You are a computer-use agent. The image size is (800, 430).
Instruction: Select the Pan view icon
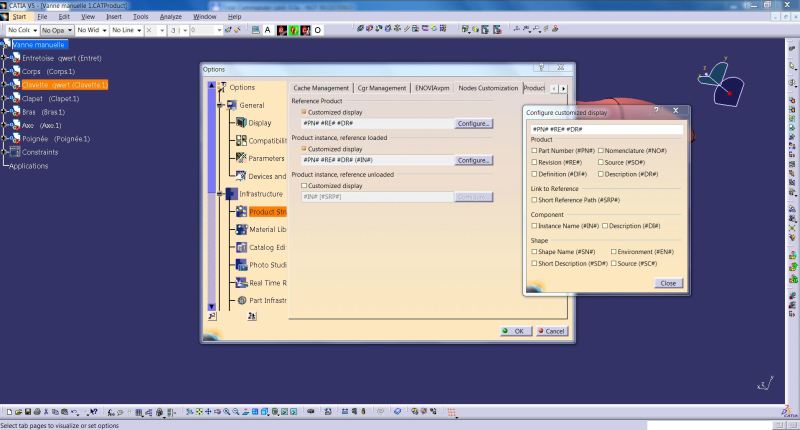point(208,412)
